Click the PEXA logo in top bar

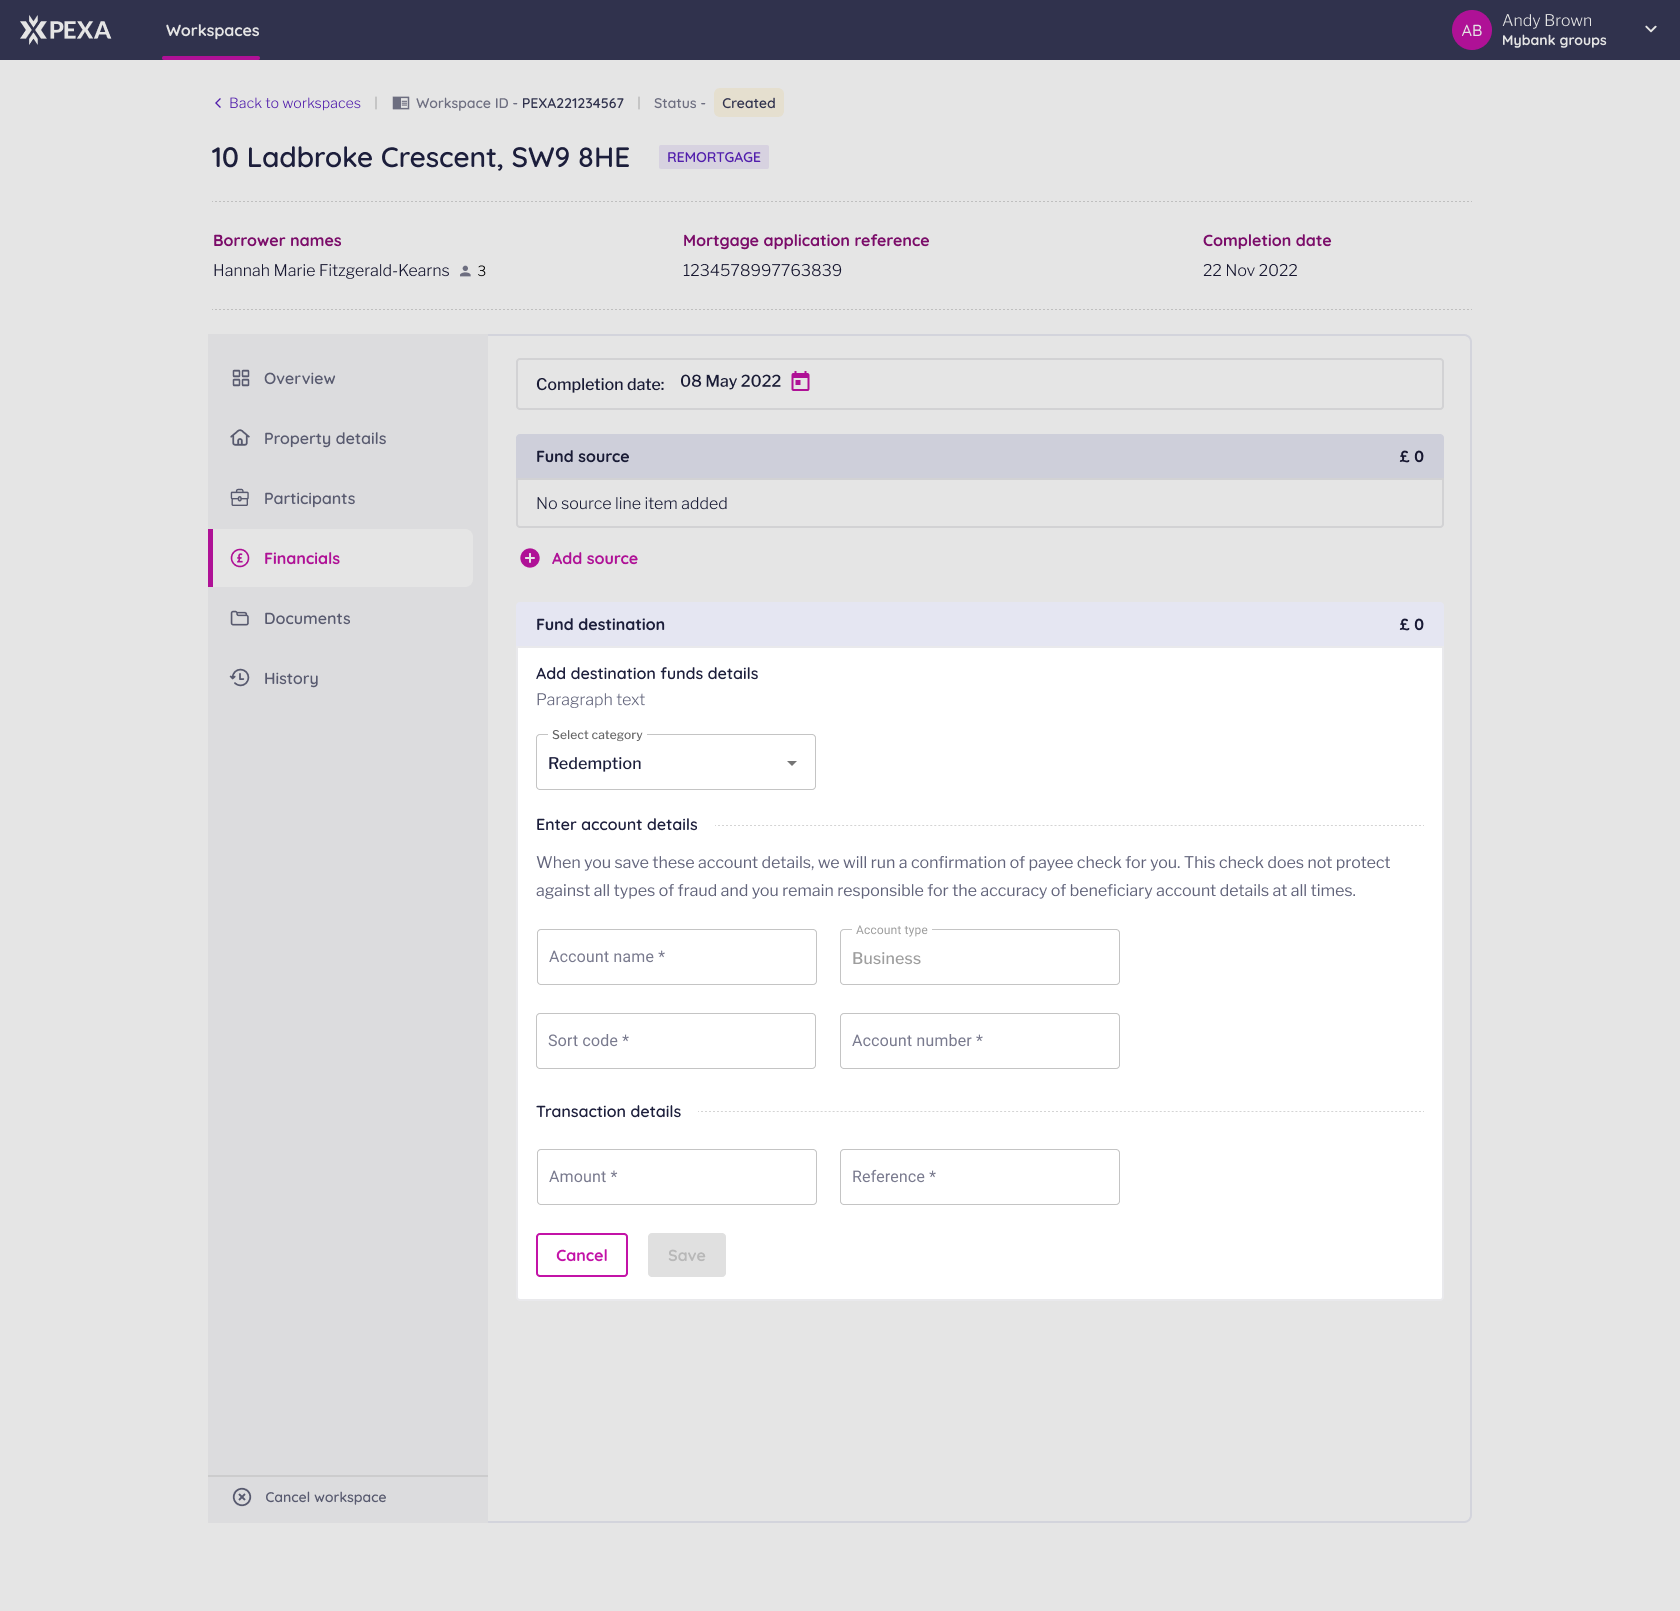click(x=66, y=29)
